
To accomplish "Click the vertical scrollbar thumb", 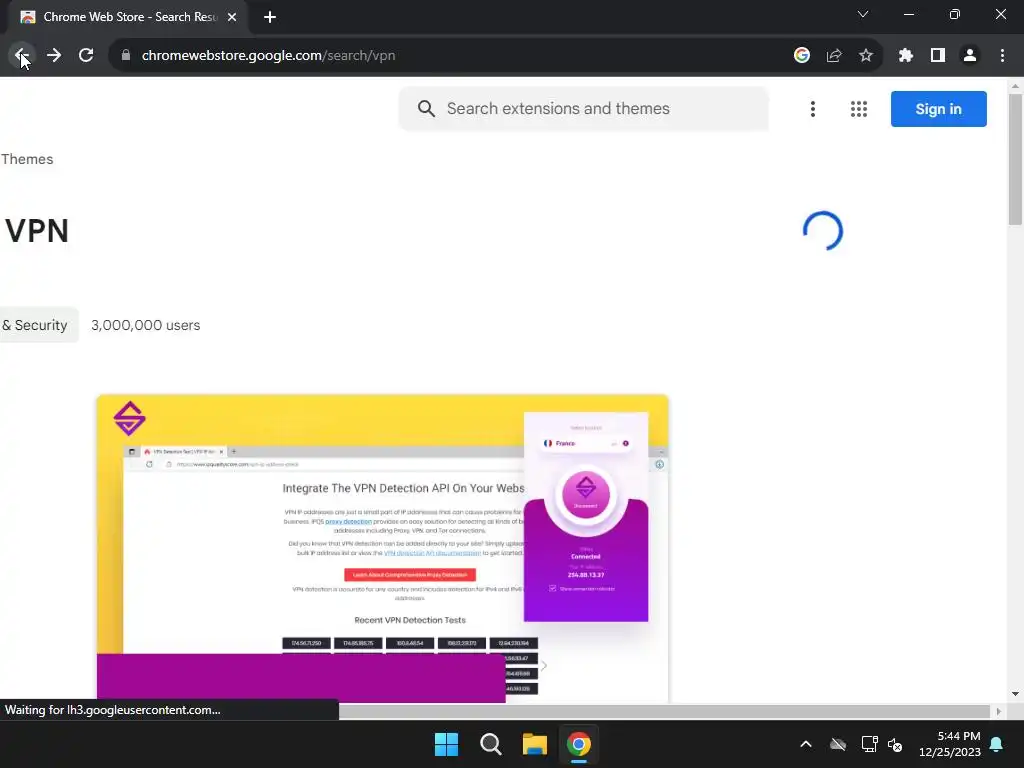I will 1015,160.
